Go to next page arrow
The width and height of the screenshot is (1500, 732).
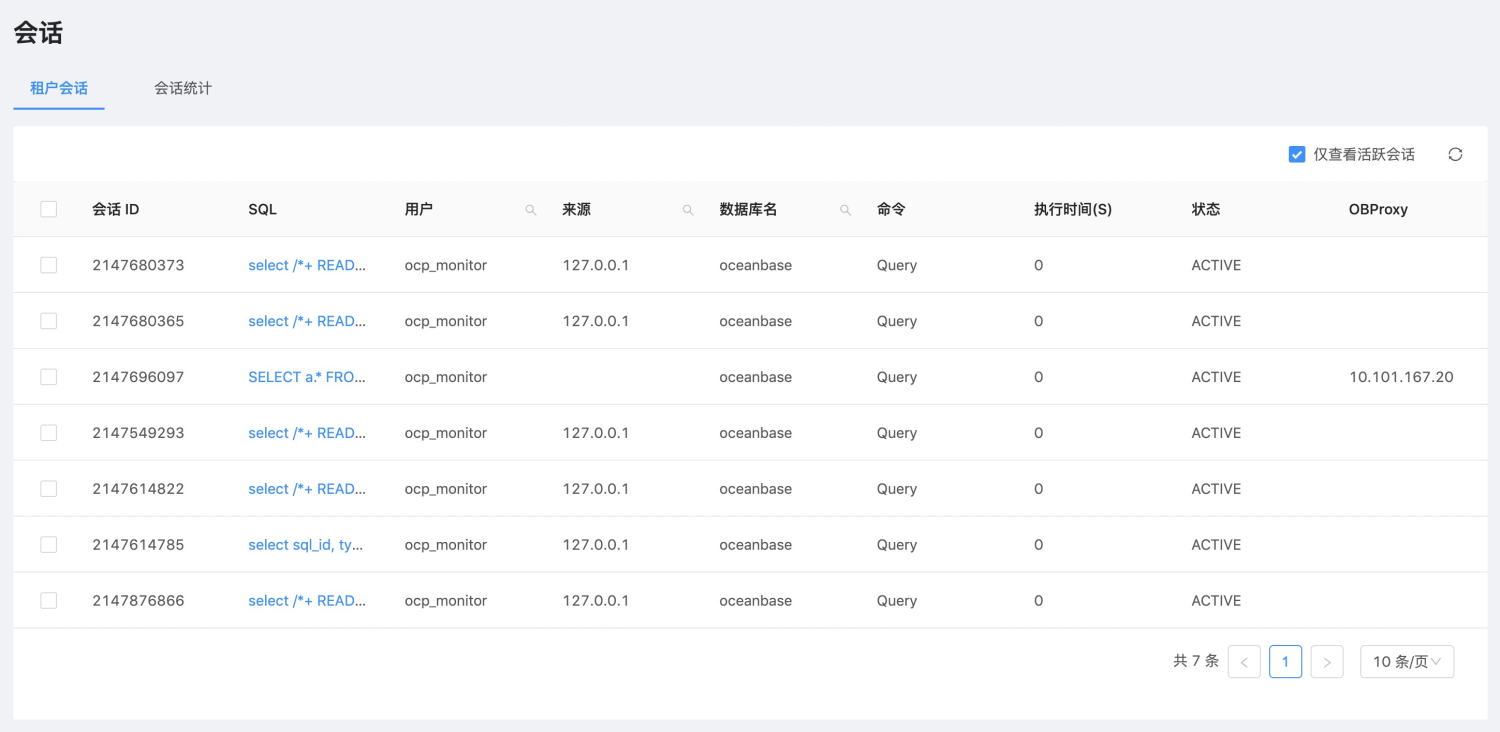coord(1327,662)
